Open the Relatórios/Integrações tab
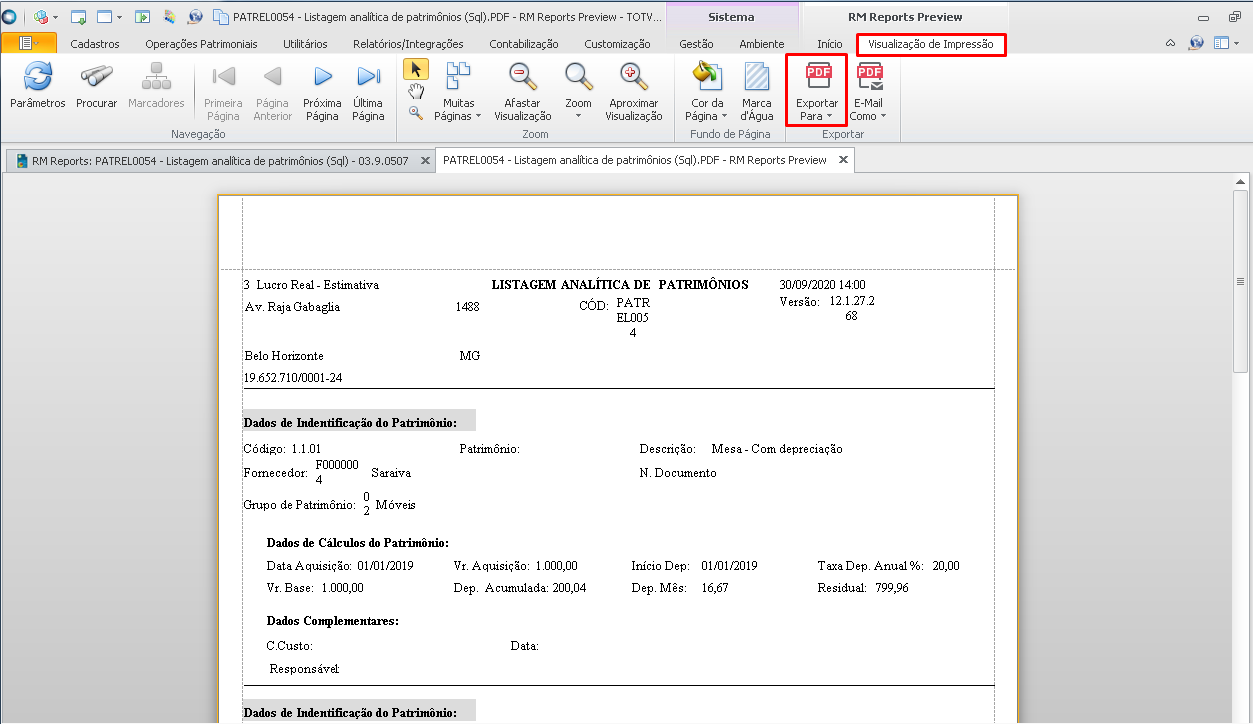The width and height of the screenshot is (1253, 724). 408,44
